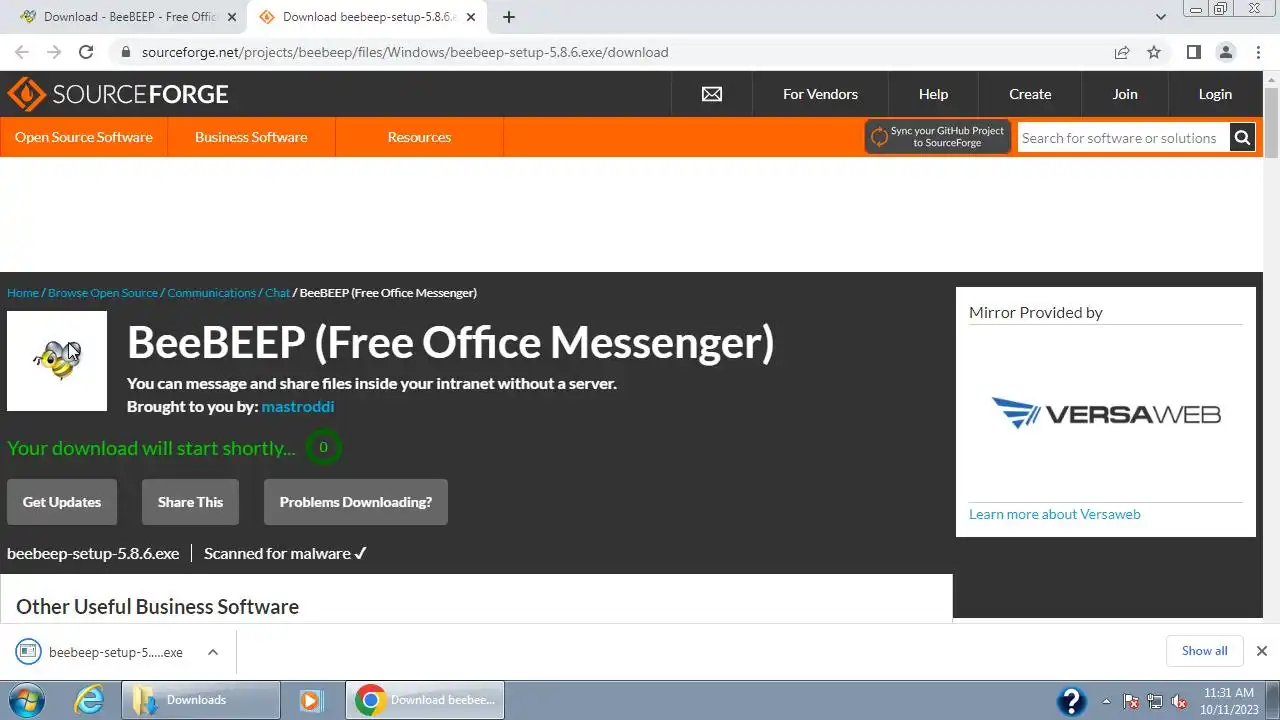Click For Vendors in the header
Image resolution: width=1280 pixels, height=720 pixels.
pos(820,94)
